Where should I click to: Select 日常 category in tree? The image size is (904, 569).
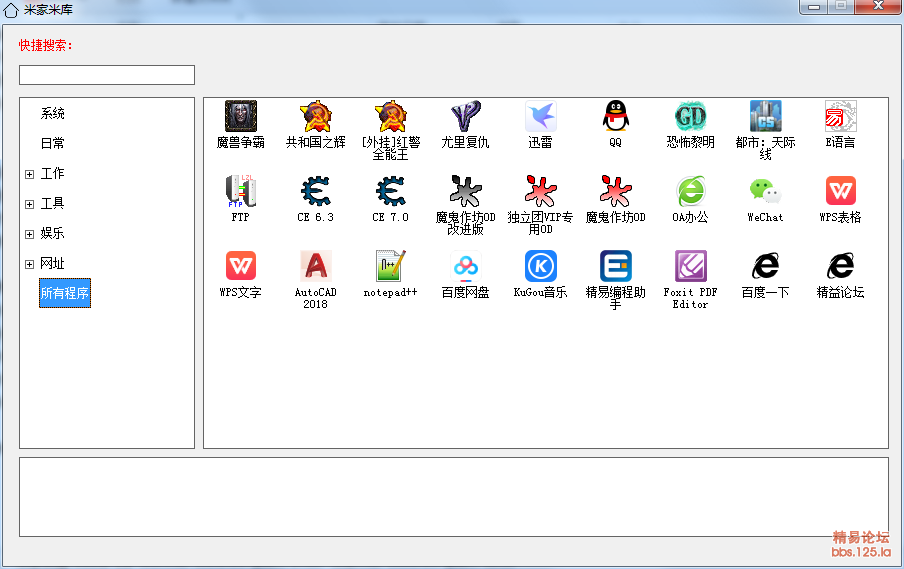[52, 144]
